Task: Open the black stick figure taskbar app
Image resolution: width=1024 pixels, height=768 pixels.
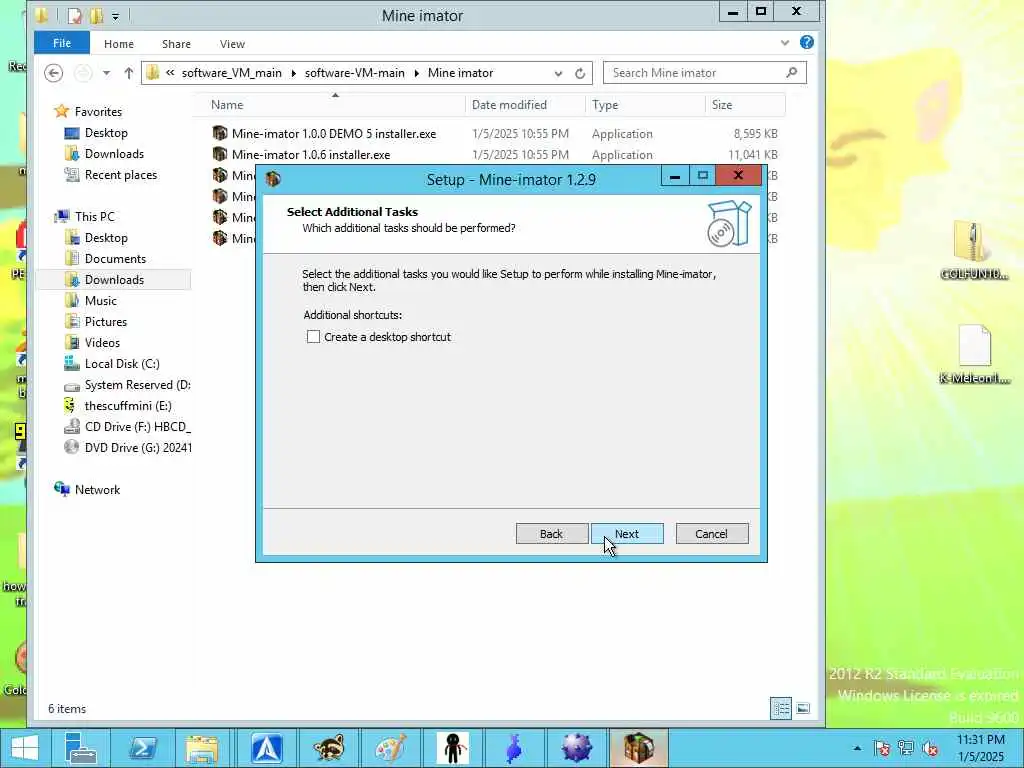Action: 452,748
